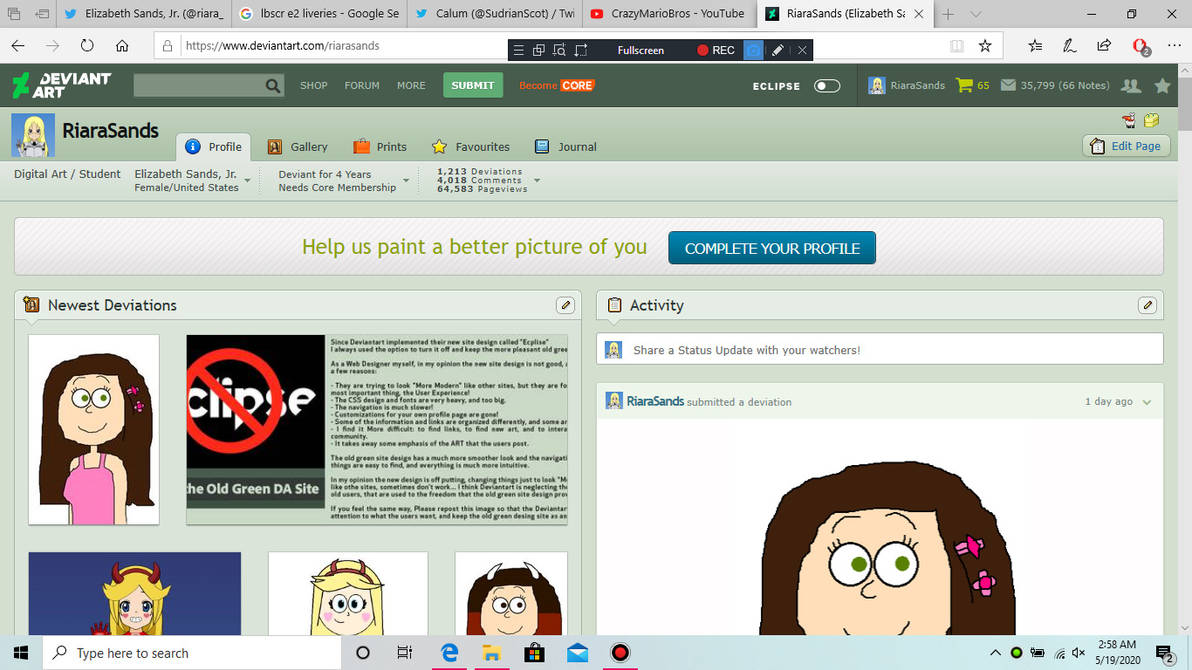Click the REC record button

[715, 50]
